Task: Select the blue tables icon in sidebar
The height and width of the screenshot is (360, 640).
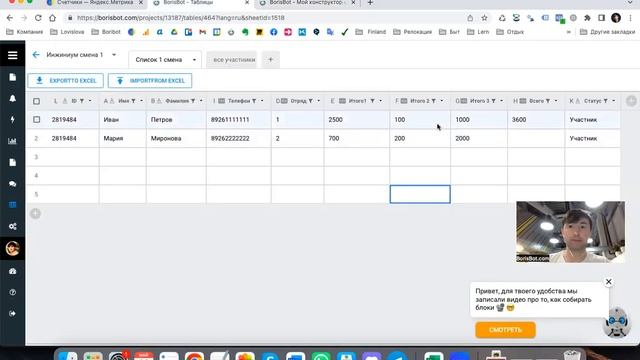Action: 13,205
